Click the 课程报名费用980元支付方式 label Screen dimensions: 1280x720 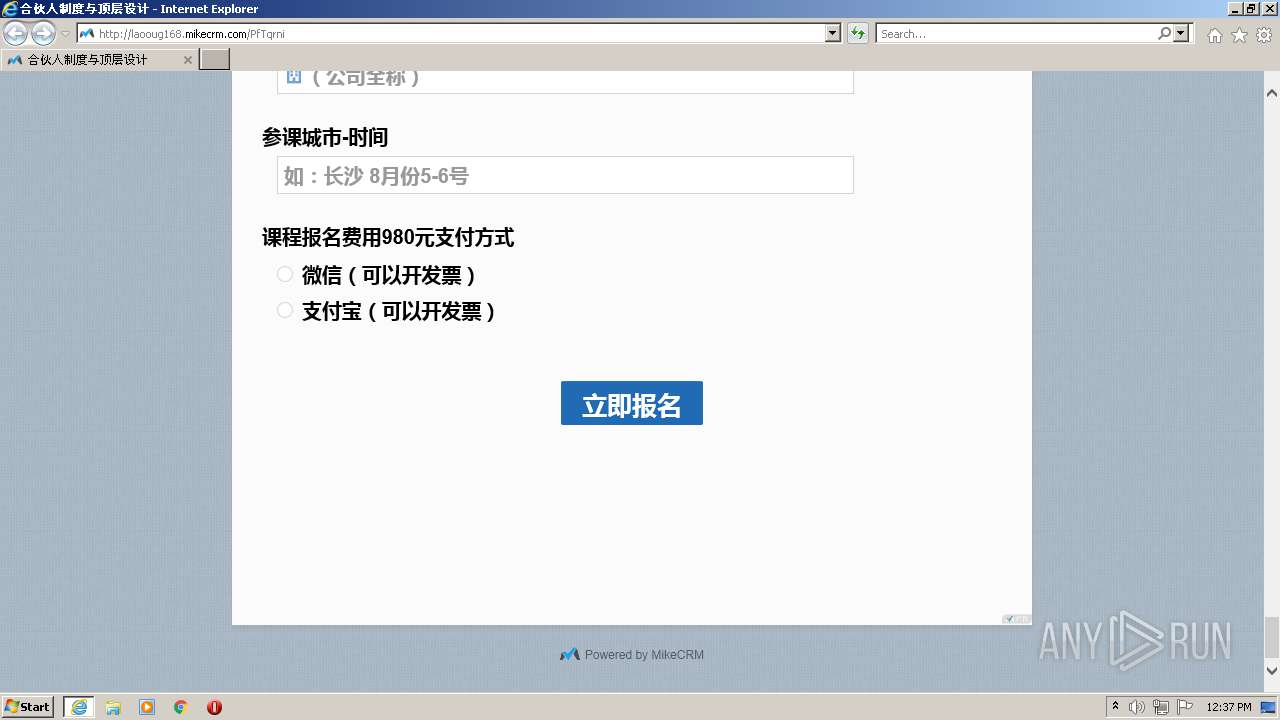click(388, 237)
